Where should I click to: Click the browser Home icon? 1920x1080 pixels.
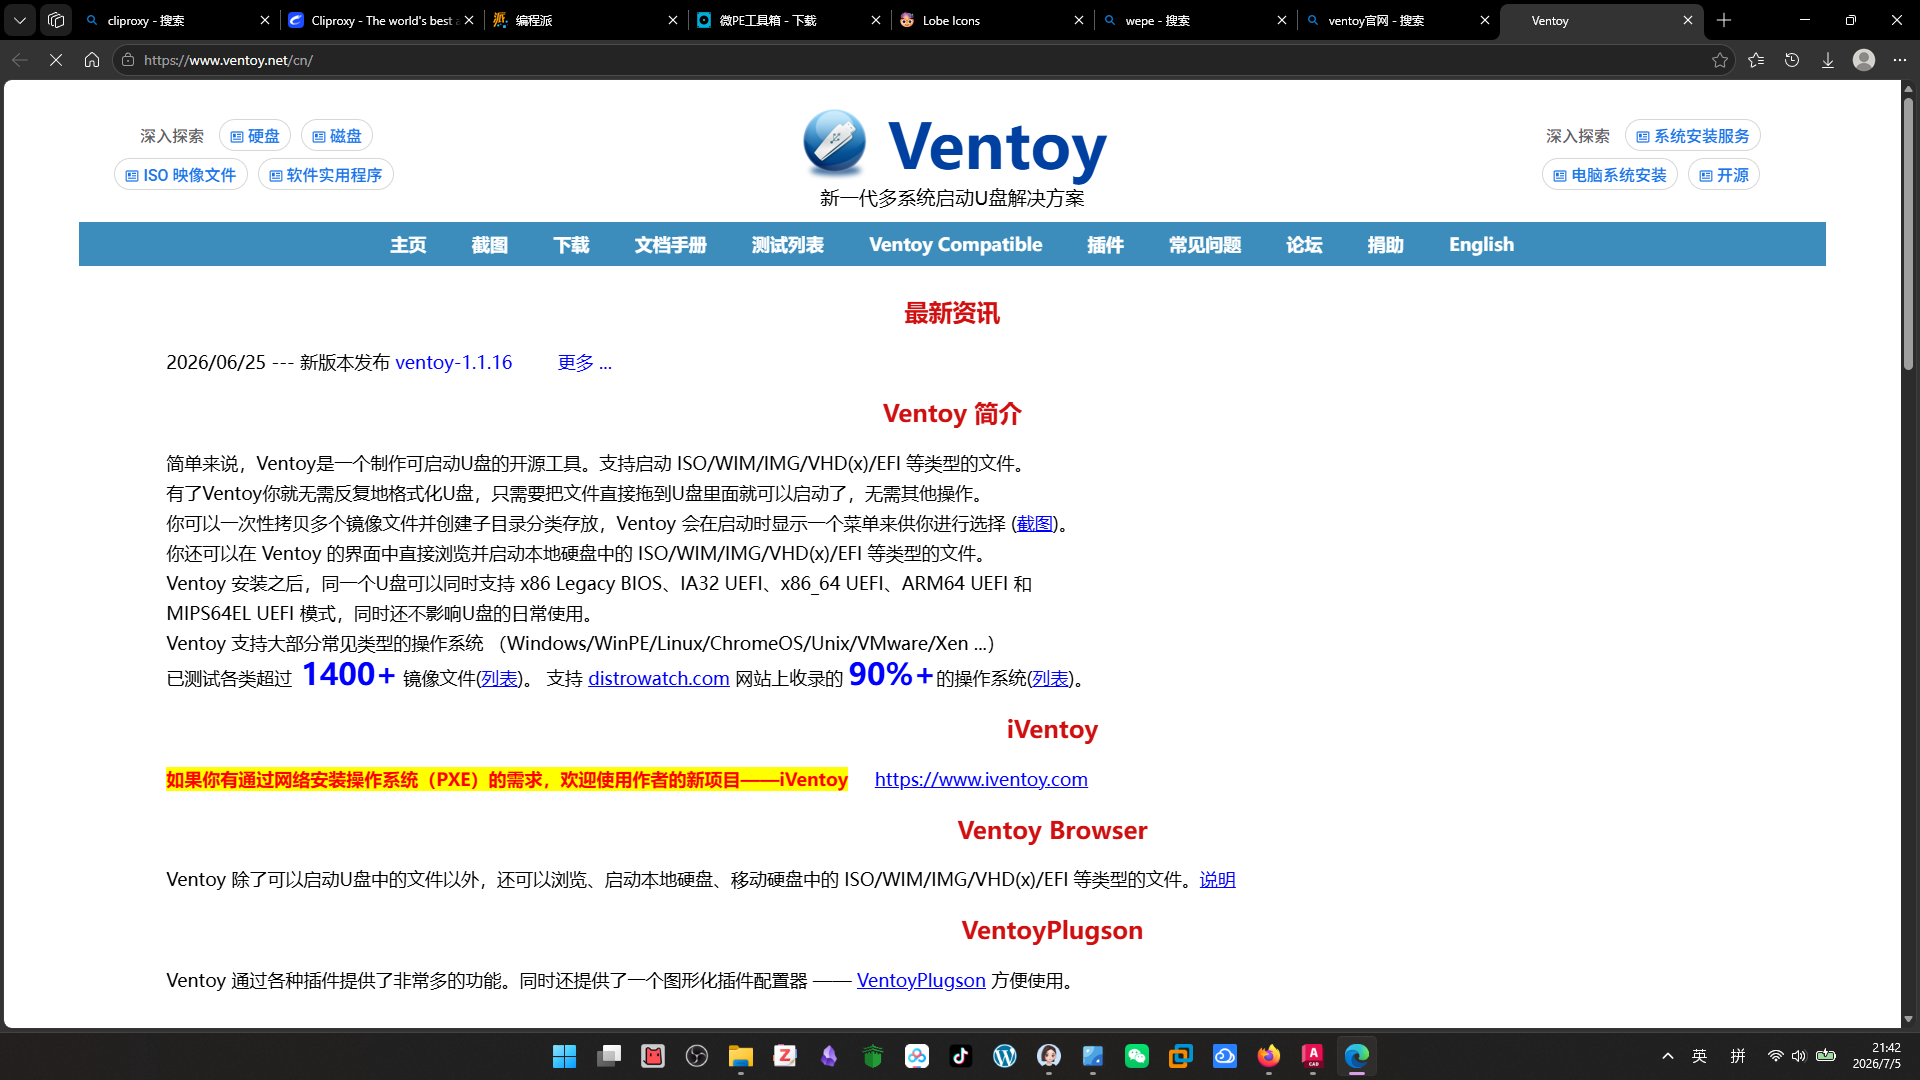[92, 60]
